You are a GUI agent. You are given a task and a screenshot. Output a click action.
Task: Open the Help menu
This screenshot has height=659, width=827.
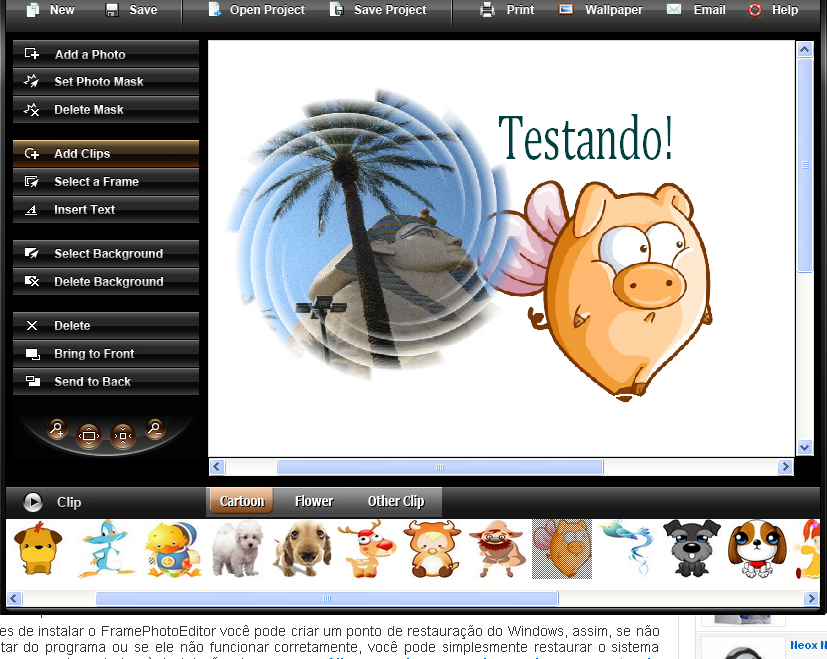(773, 10)
